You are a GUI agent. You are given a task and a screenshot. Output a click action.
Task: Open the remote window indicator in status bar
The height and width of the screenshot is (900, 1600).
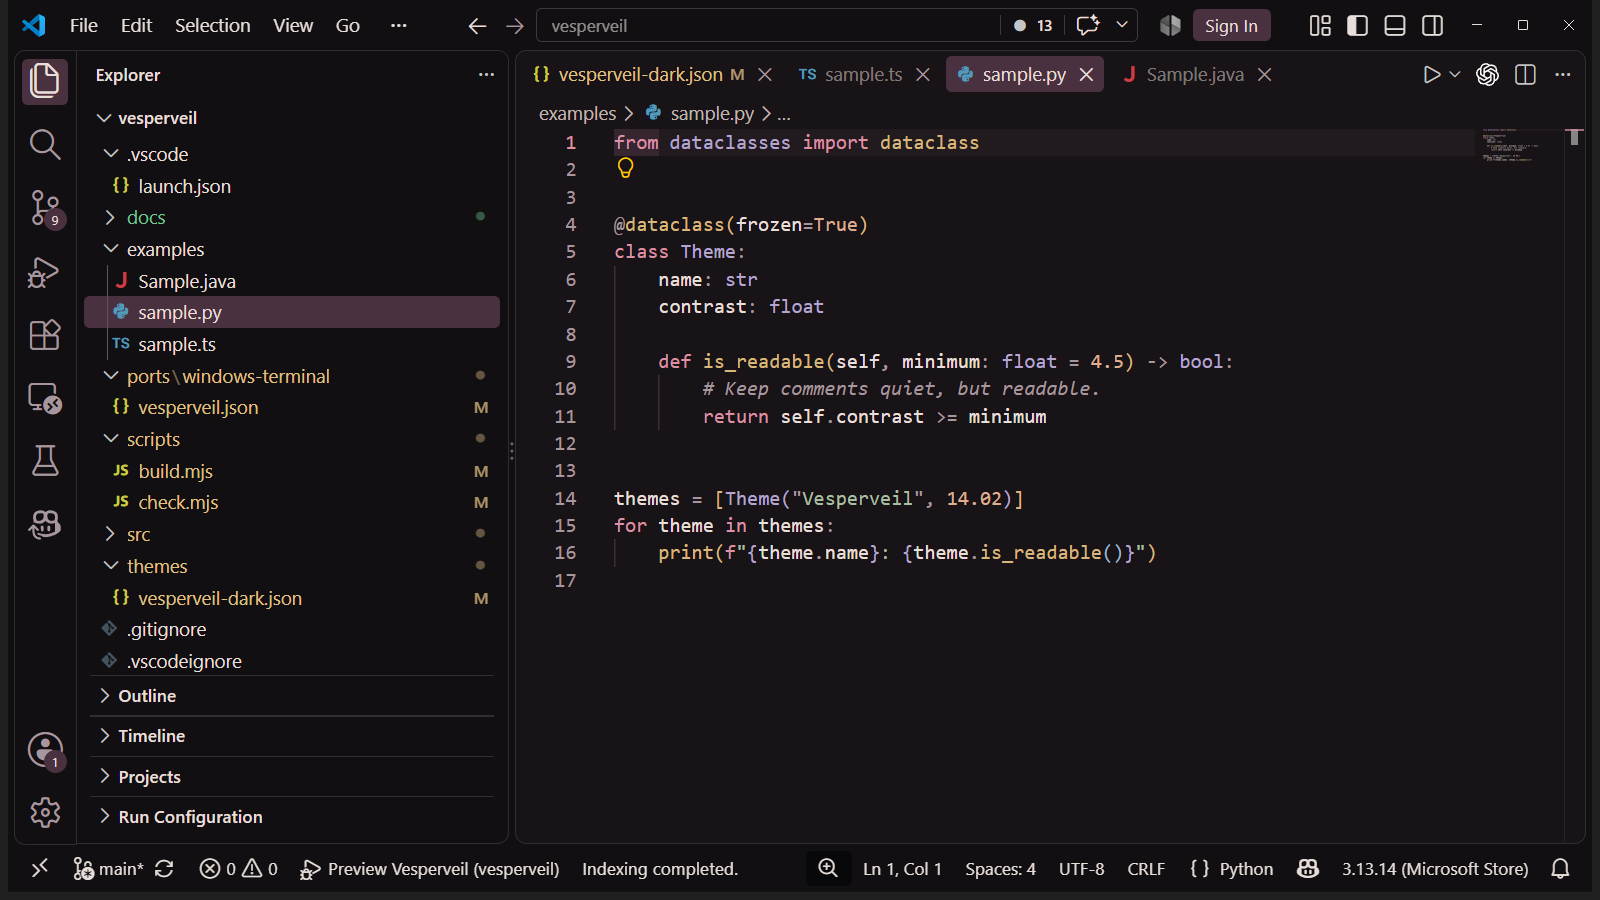[x=40, y=869]
